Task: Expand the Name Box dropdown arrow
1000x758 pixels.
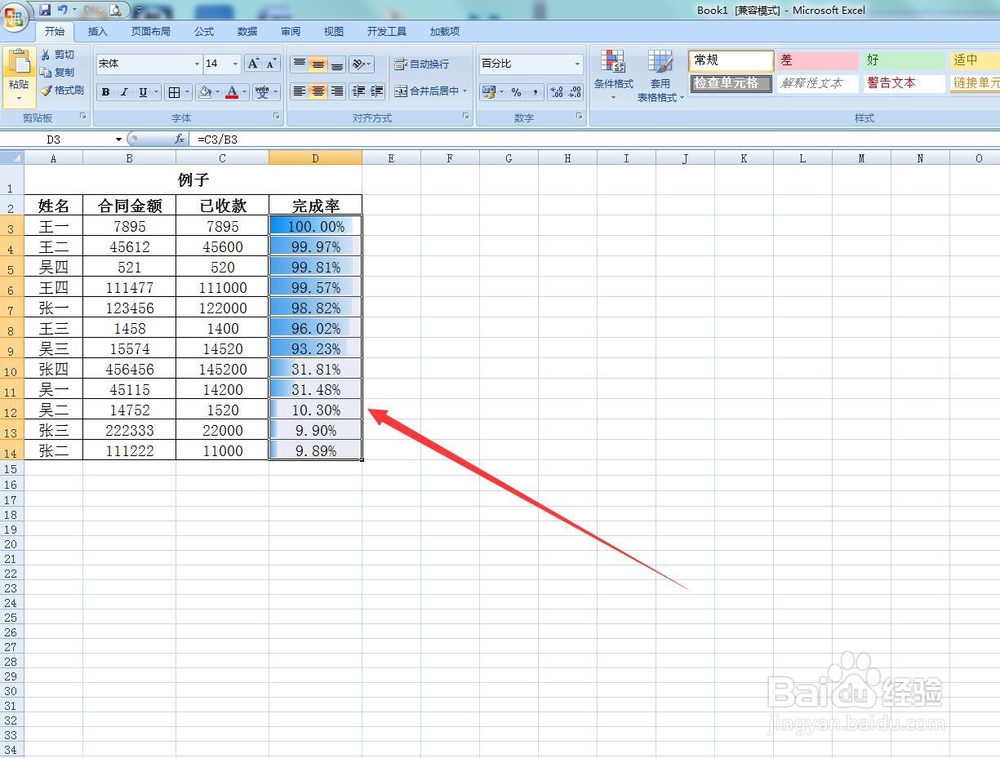Action: pyautogui.click(x=119, y=139)
